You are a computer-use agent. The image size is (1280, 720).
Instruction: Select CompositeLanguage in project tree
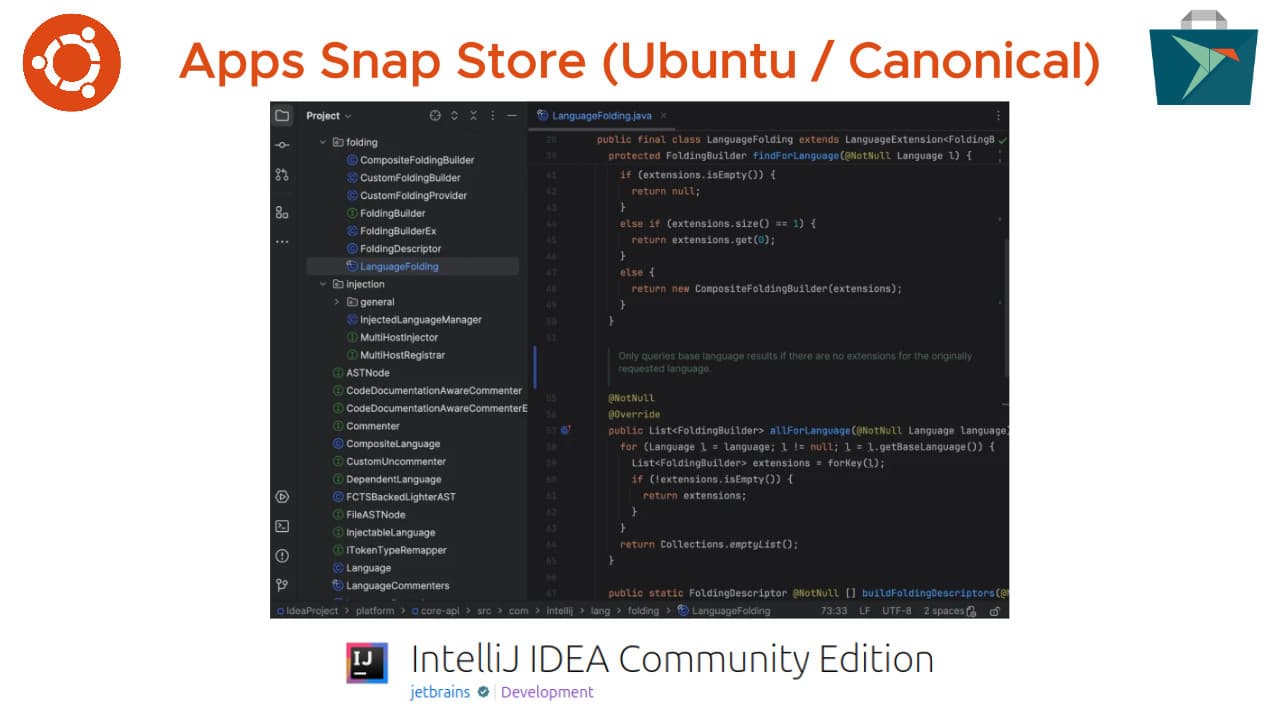tap(386, 444)
